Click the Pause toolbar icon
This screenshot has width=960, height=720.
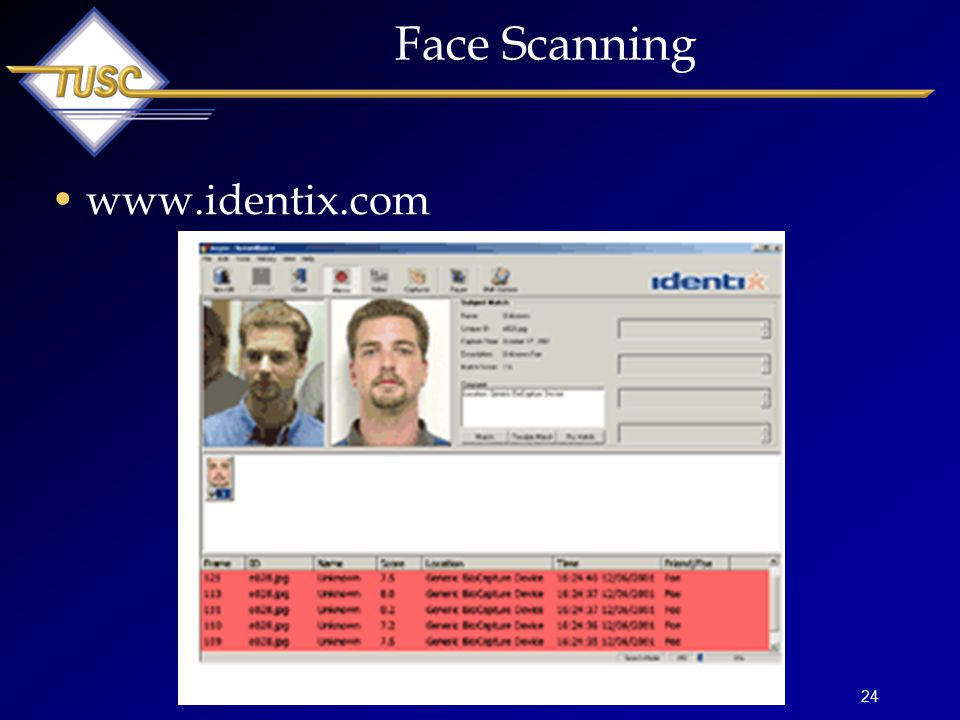(458, 280)
